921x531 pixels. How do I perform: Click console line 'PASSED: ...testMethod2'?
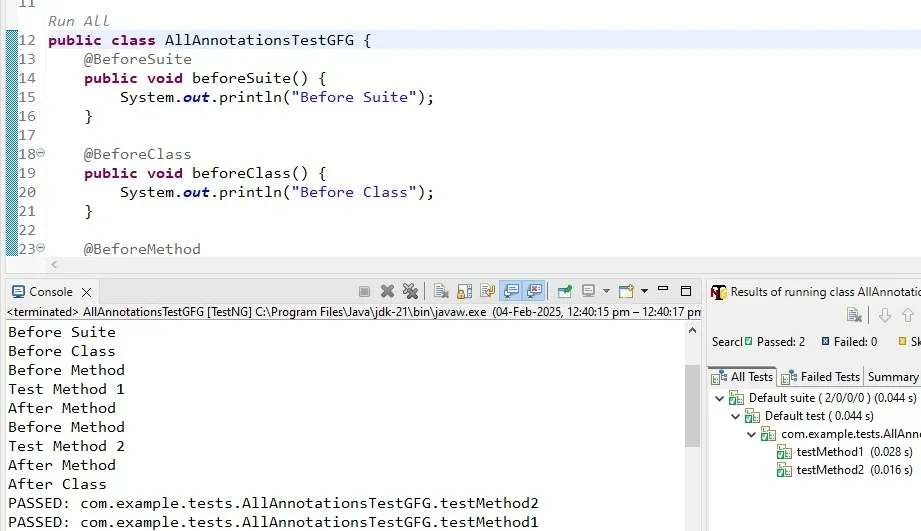click(273, 503)
